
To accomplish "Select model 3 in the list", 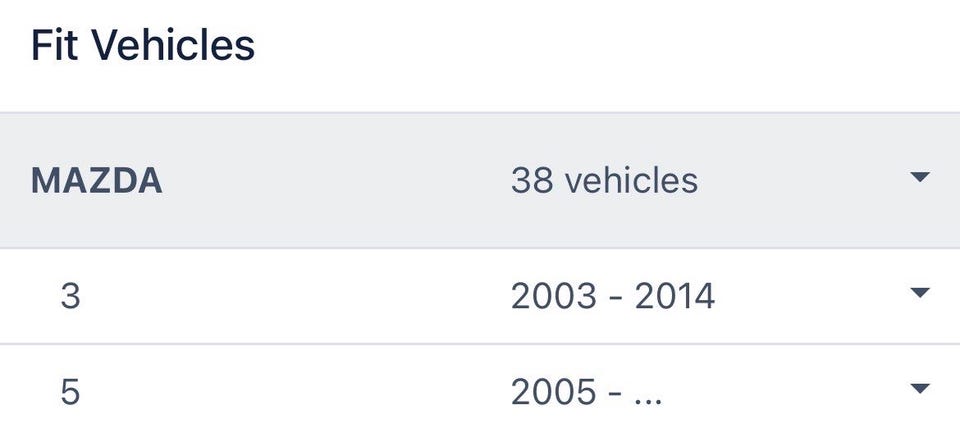I will pos(70,296).
